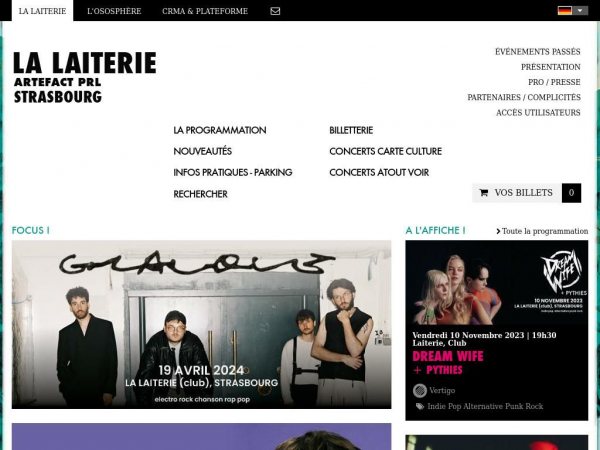600x450 pixels.
Task: Click the Indie Pop Alternative Punk Rock tags
Action: click(485, 406)
